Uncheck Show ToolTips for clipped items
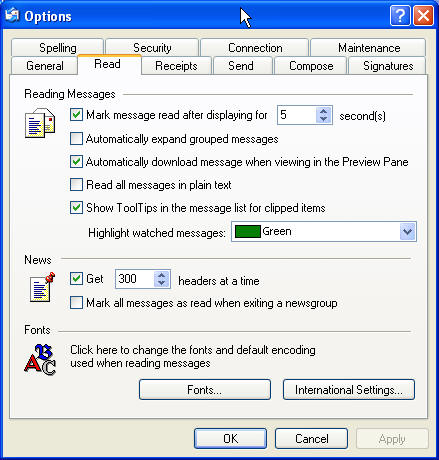 (x=76, y=208)
